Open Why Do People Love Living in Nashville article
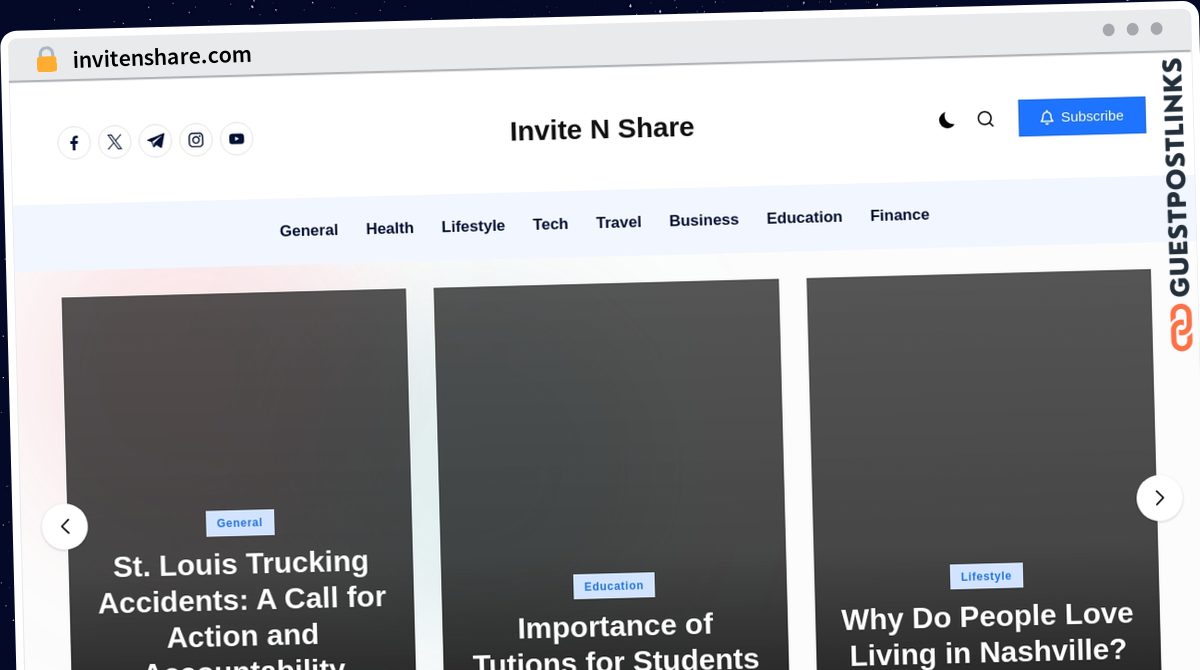Screen dimensions: 1200x670 click(988, 633)
